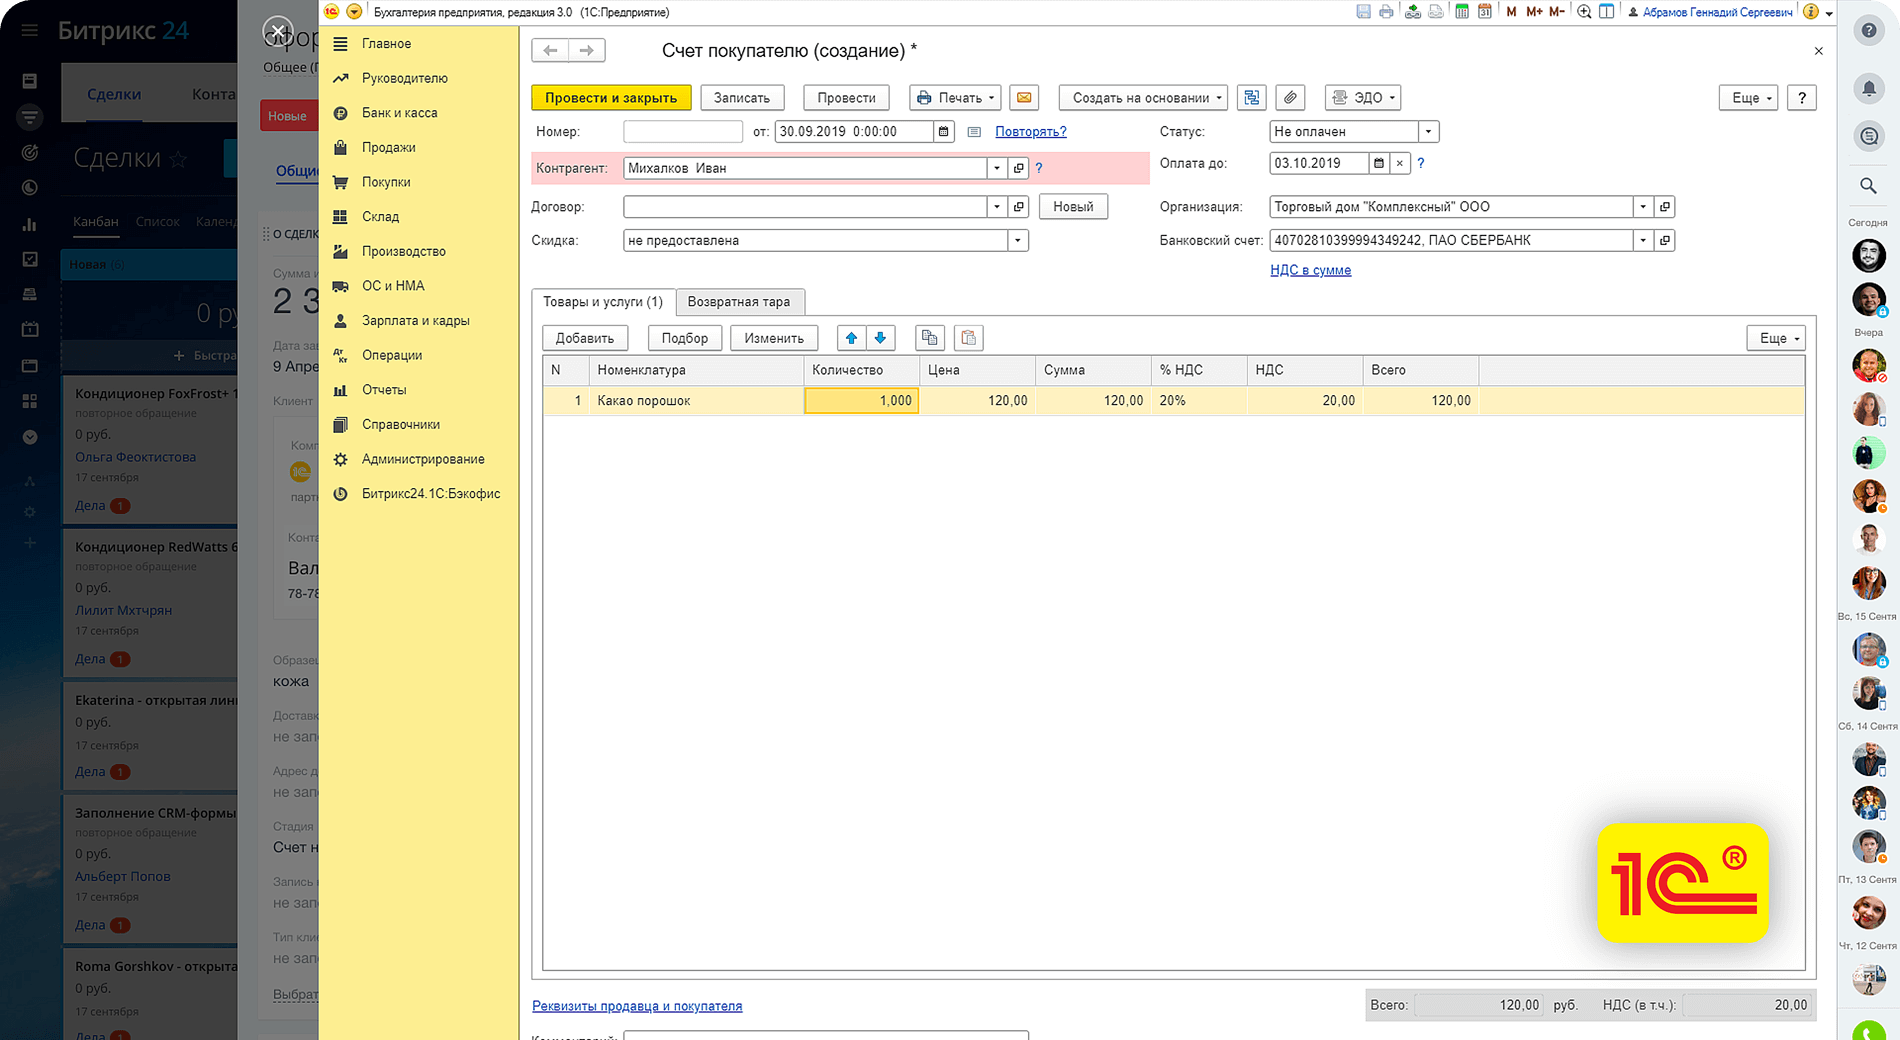Open 'Реквизиты продавца и покупателя' link
The image size is (1900, 1040).
click(x=637, y=1006)
